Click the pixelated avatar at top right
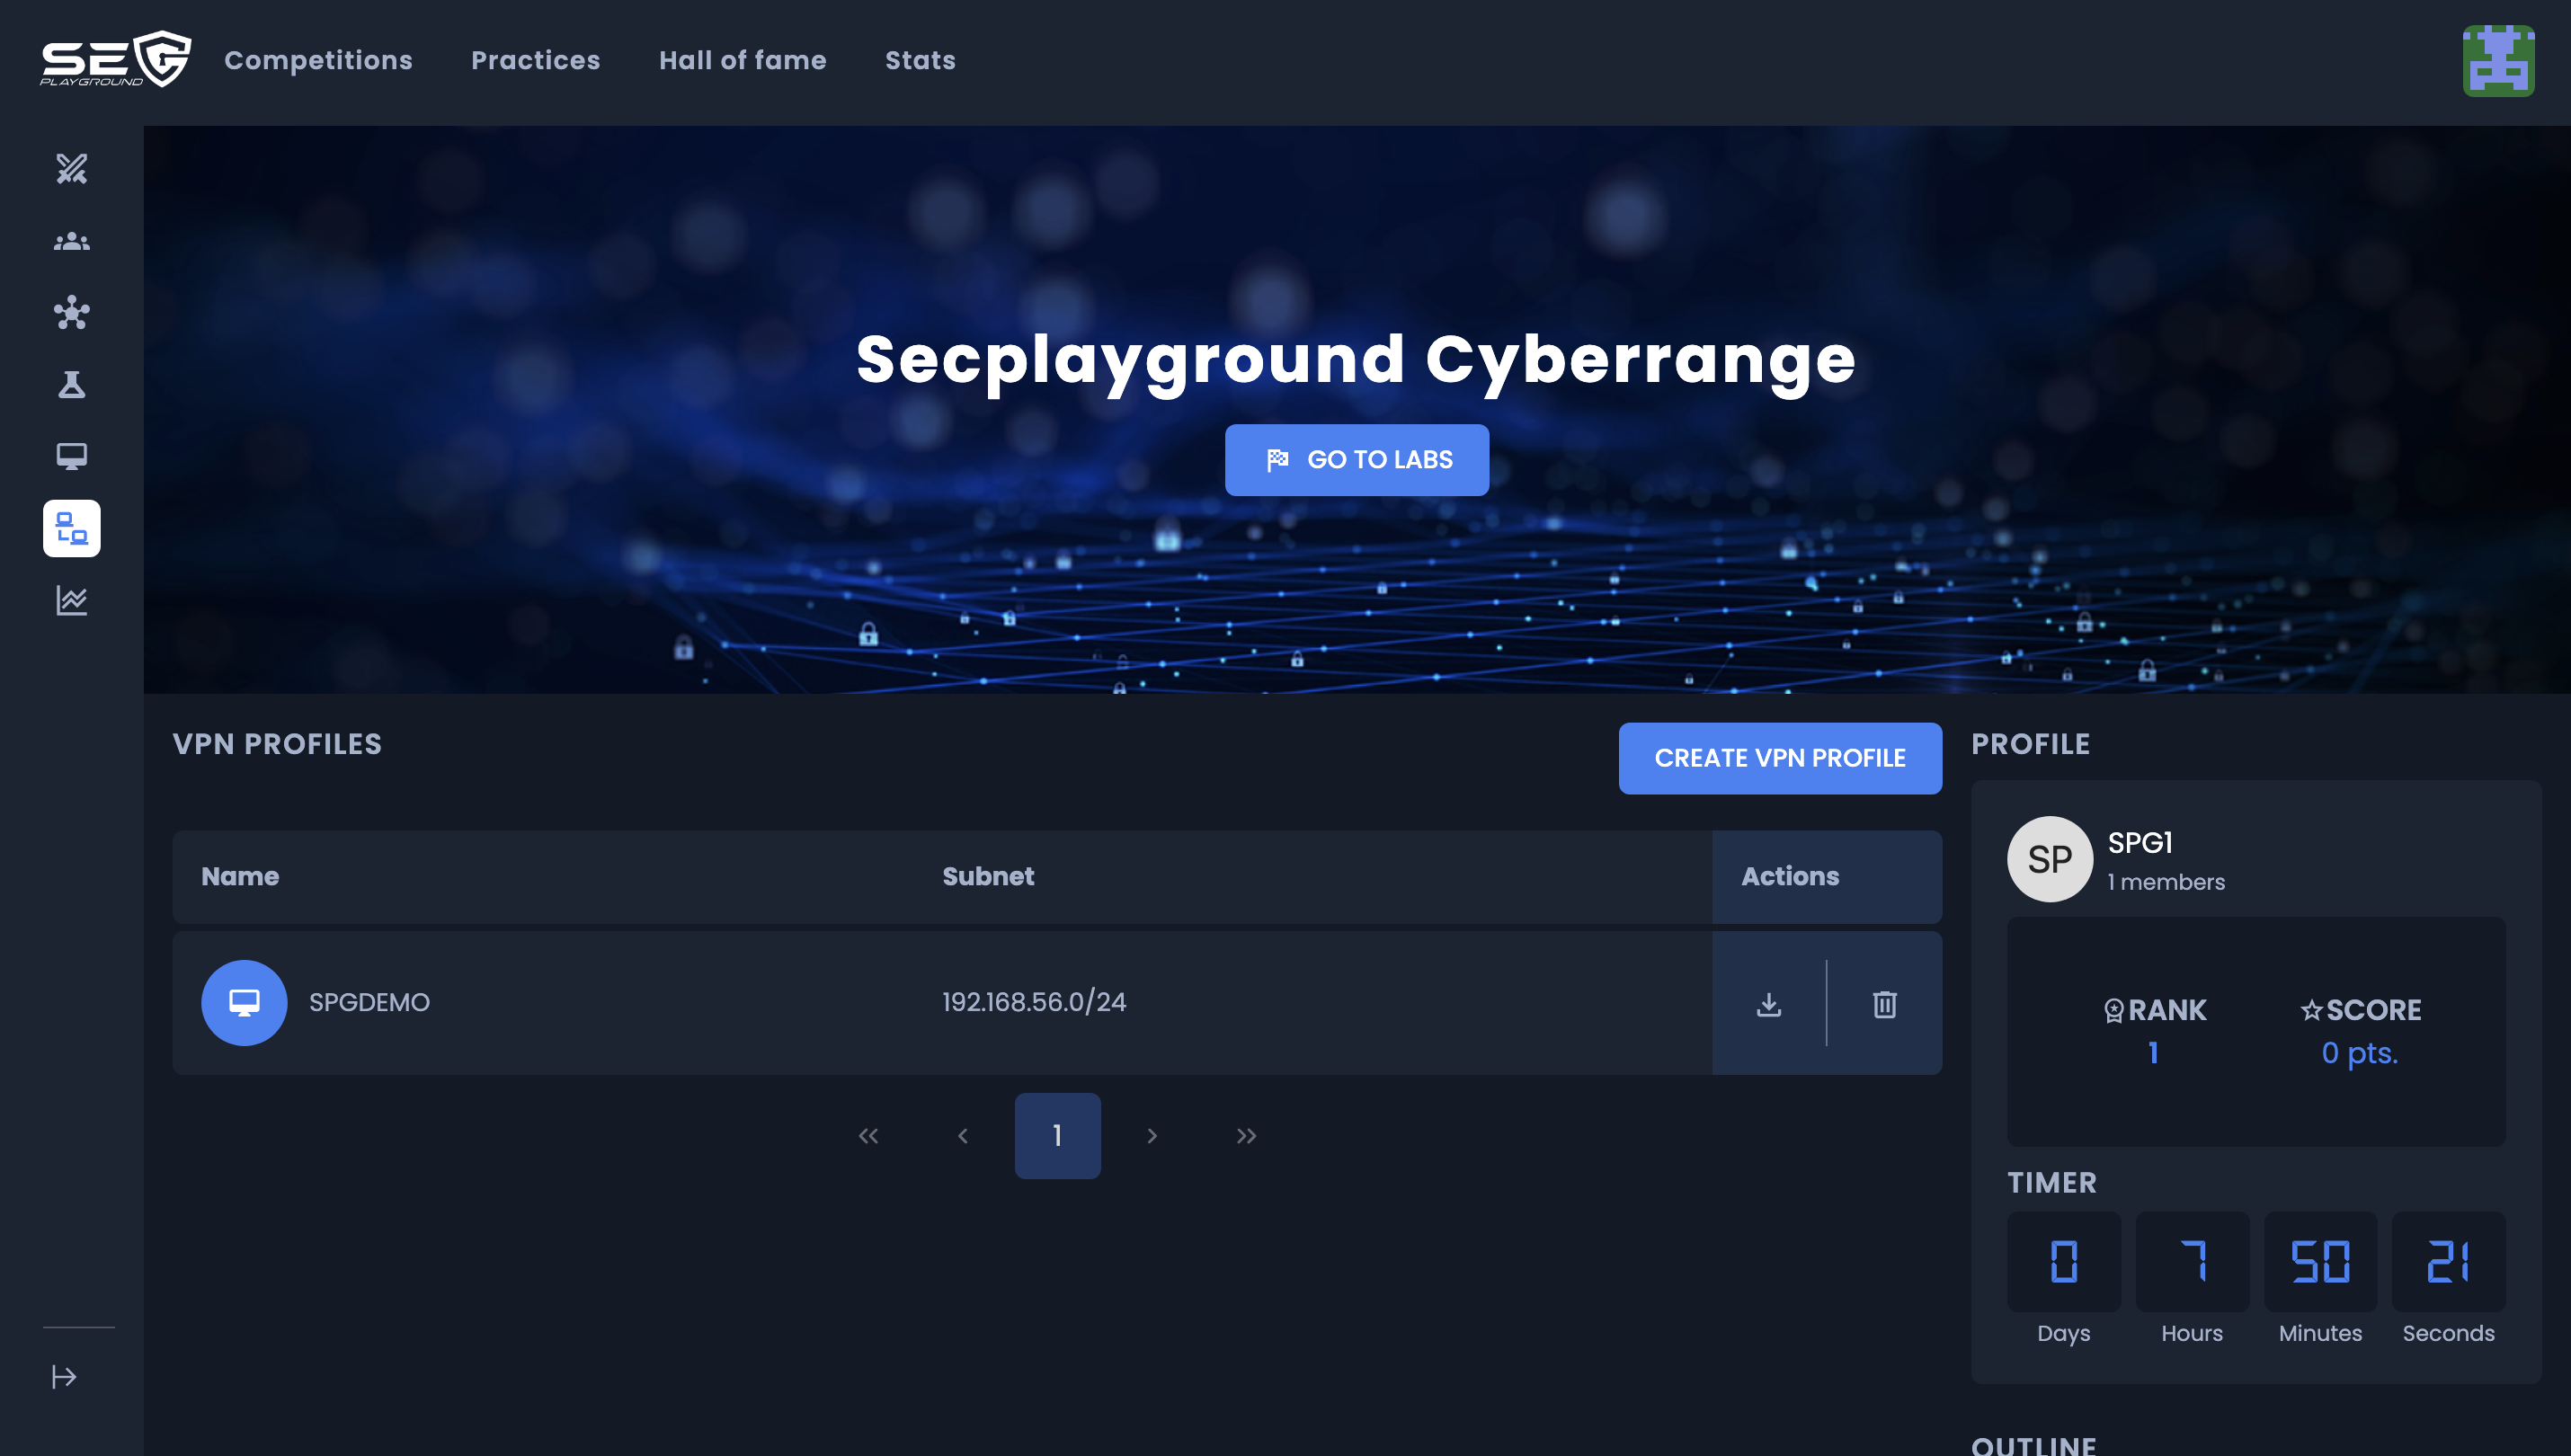This screenshot has width=2571, height=1456. 2500,61
